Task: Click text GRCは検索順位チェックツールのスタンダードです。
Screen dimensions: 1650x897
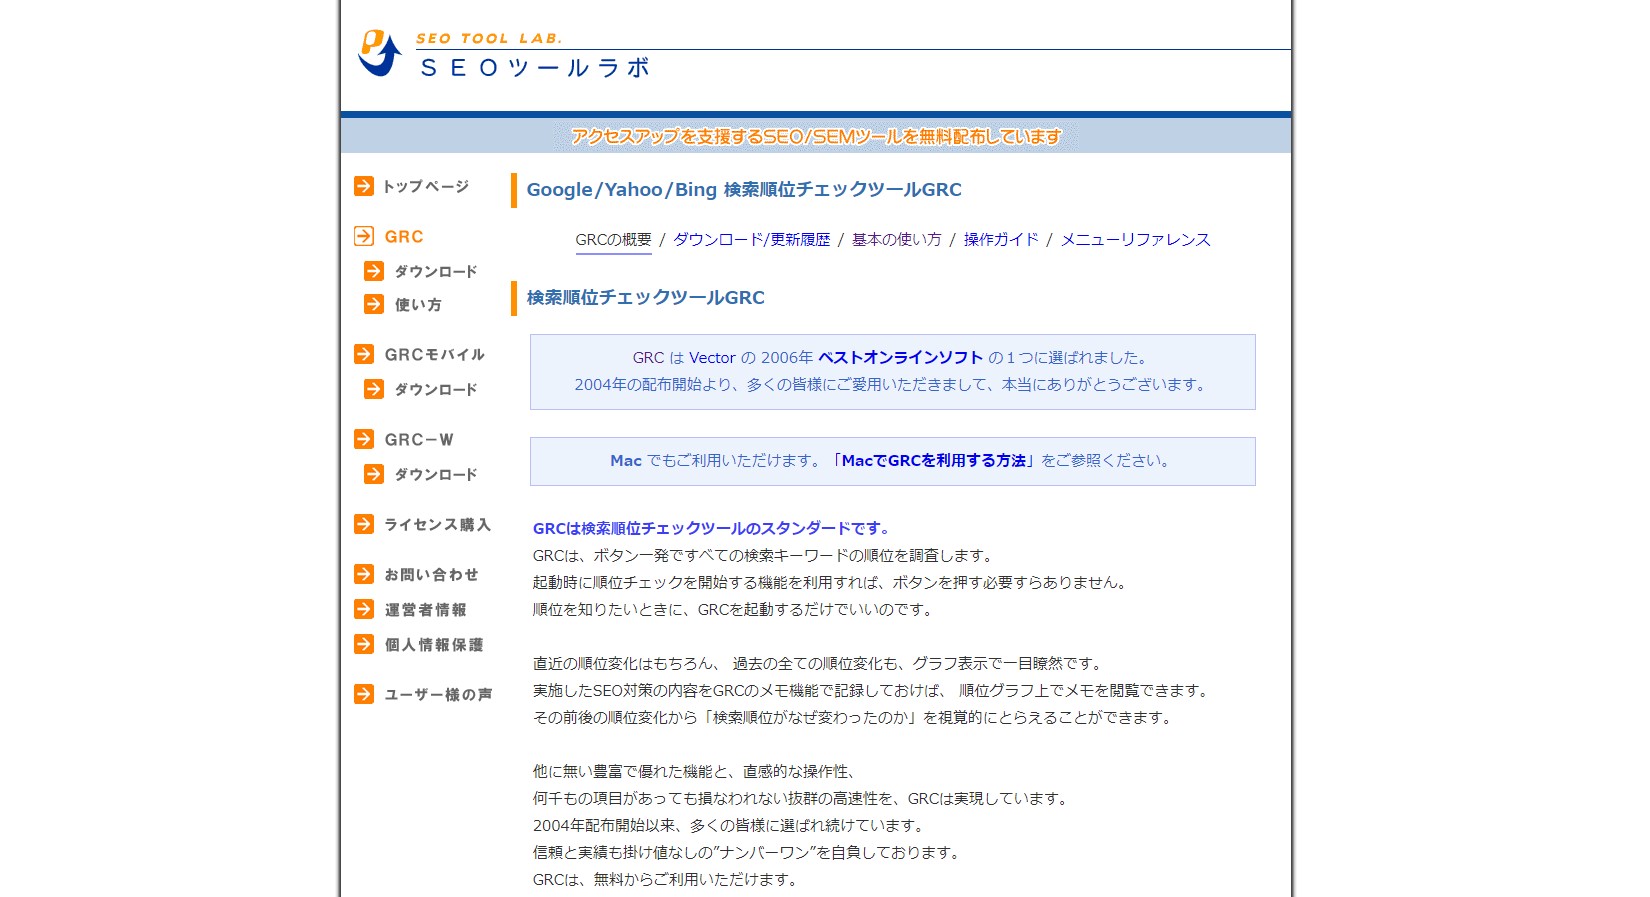Action: [x=712, y=529]
